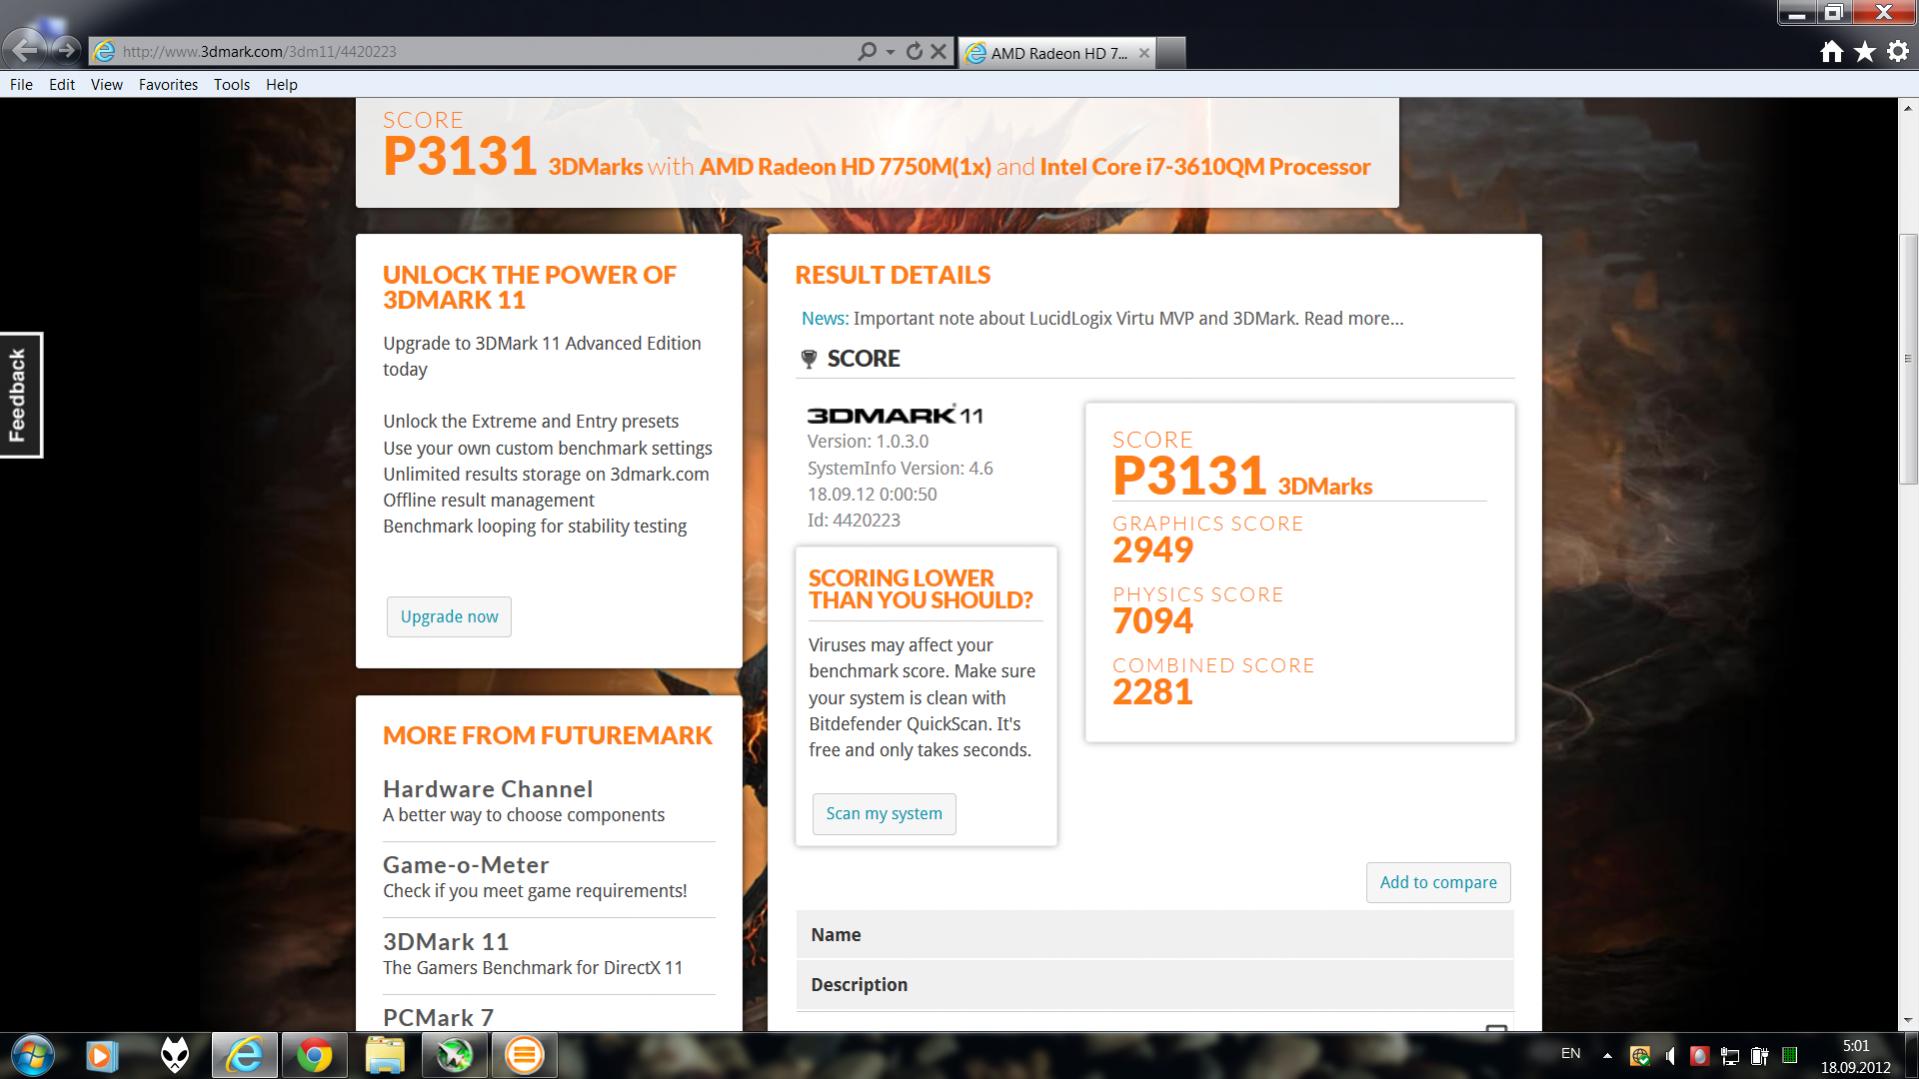Open the Game-o-Meter link

[466, 865]
